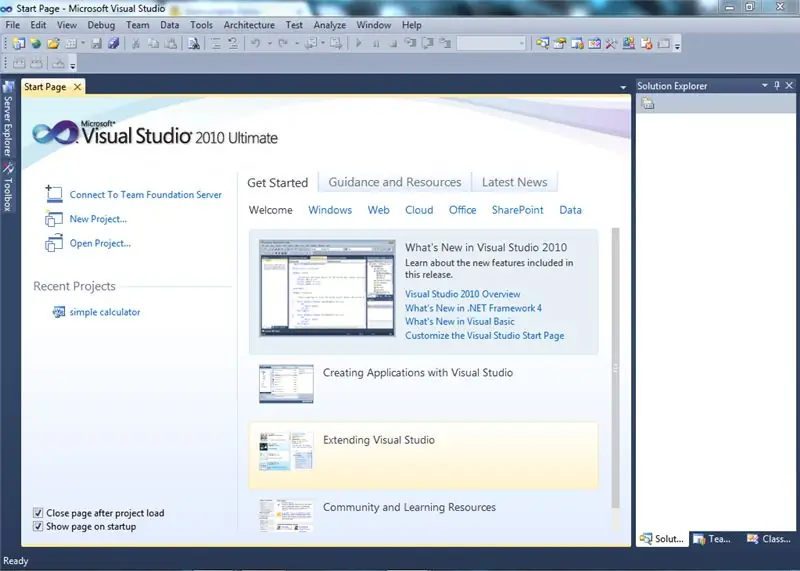Open the Properties Window toolbar icon
This screenshot has height=571, width=800.
click(560, 44)
